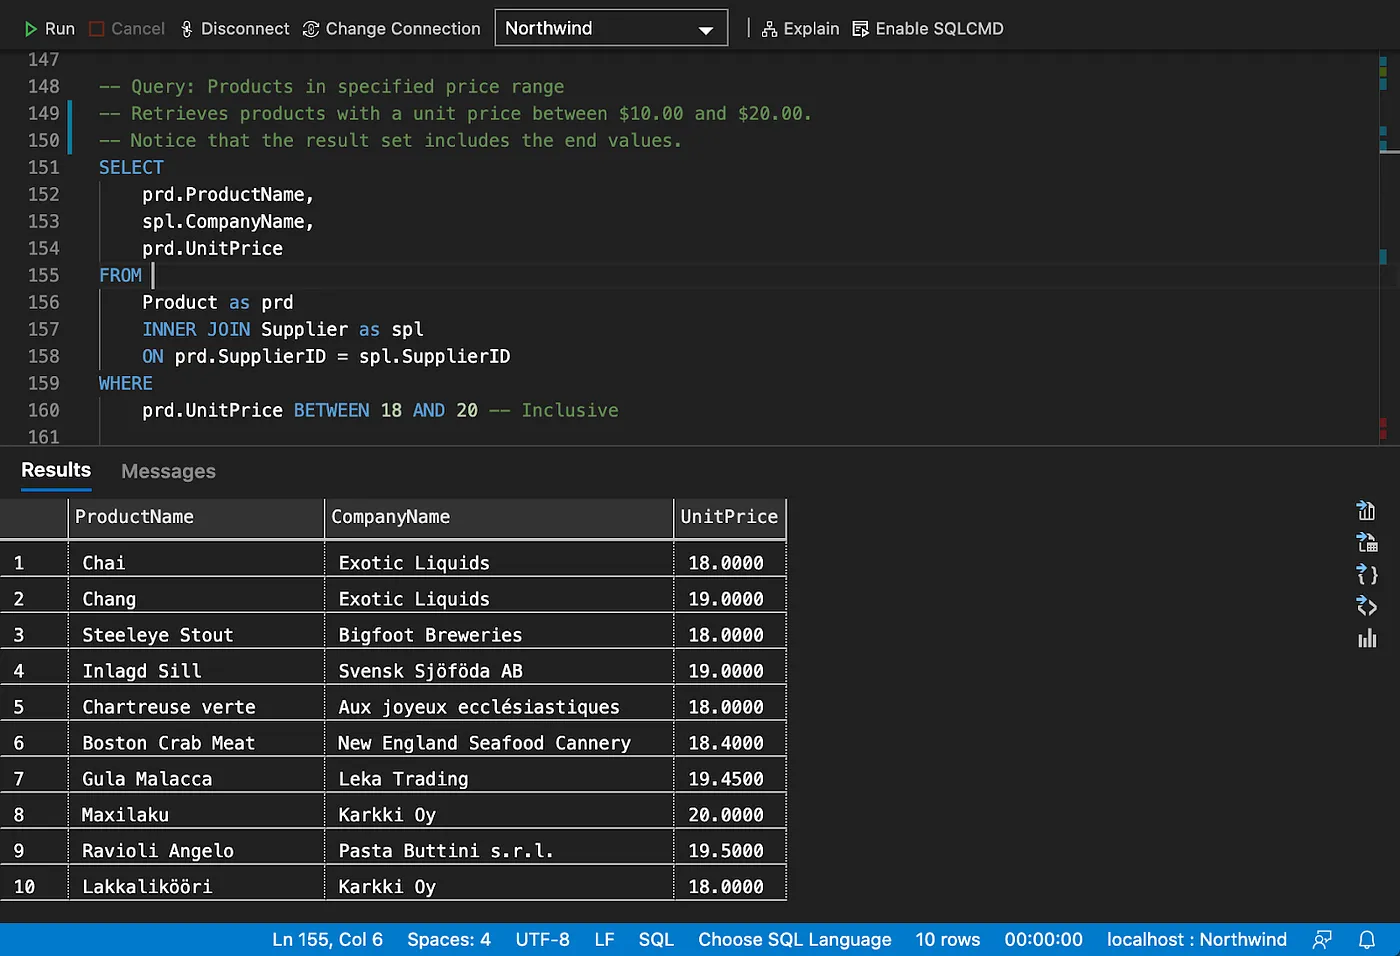The image size is (1400, 956).
Task: Click the Cancel query button
Action: point(126,29)
